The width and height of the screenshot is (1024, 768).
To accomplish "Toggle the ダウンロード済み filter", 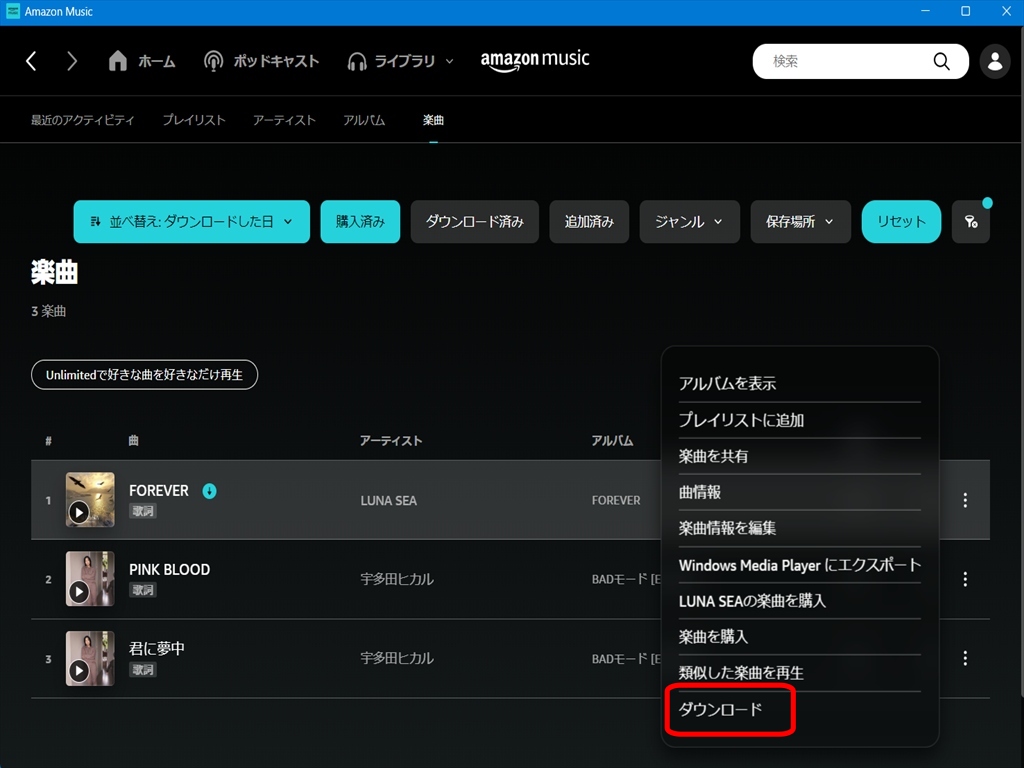I will click(475, 221).
